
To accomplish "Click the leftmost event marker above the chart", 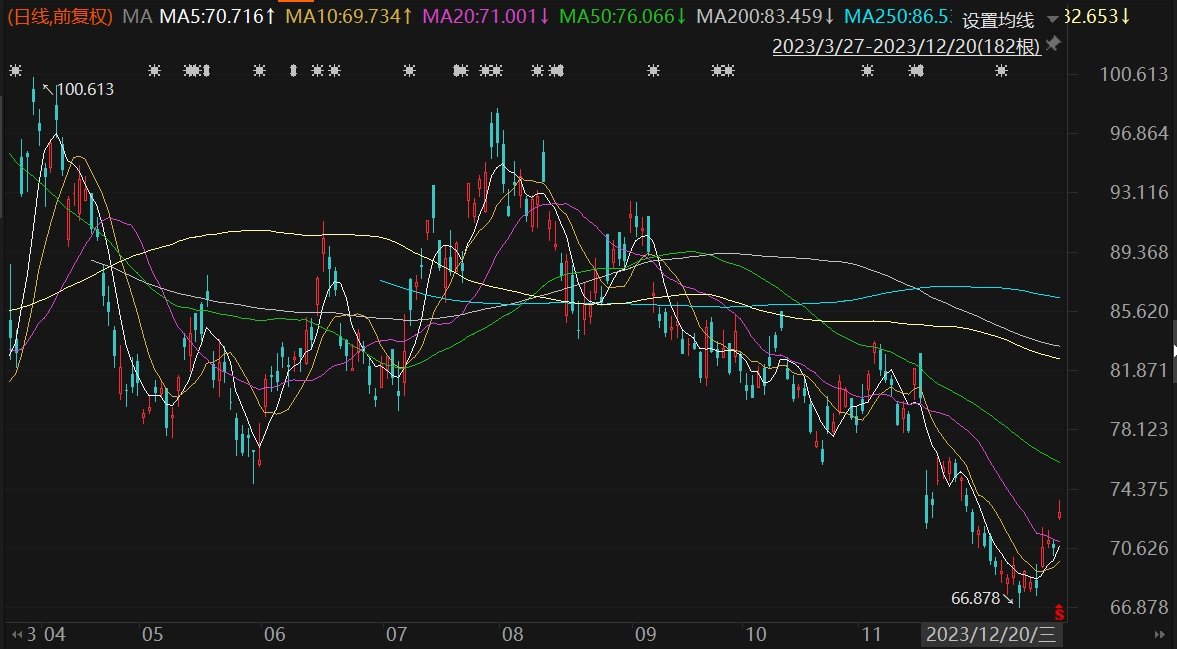I will pos(15,71).
